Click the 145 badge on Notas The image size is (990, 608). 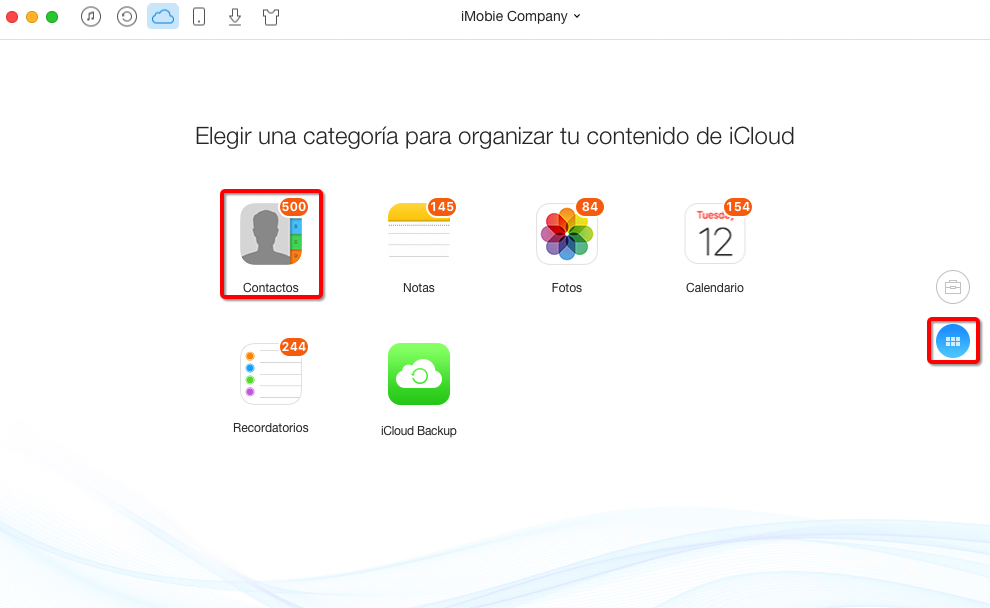point(441,206)
